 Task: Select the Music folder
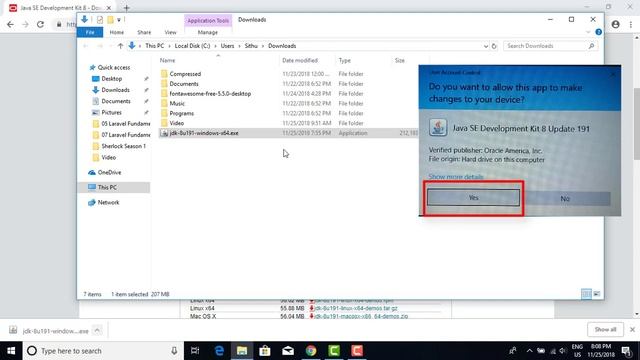point(177,103)
